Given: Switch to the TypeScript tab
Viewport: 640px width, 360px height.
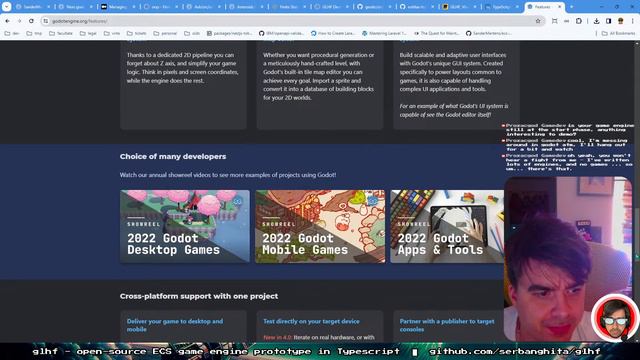Looking at the screenshot, I should click(x=502, y=7).
